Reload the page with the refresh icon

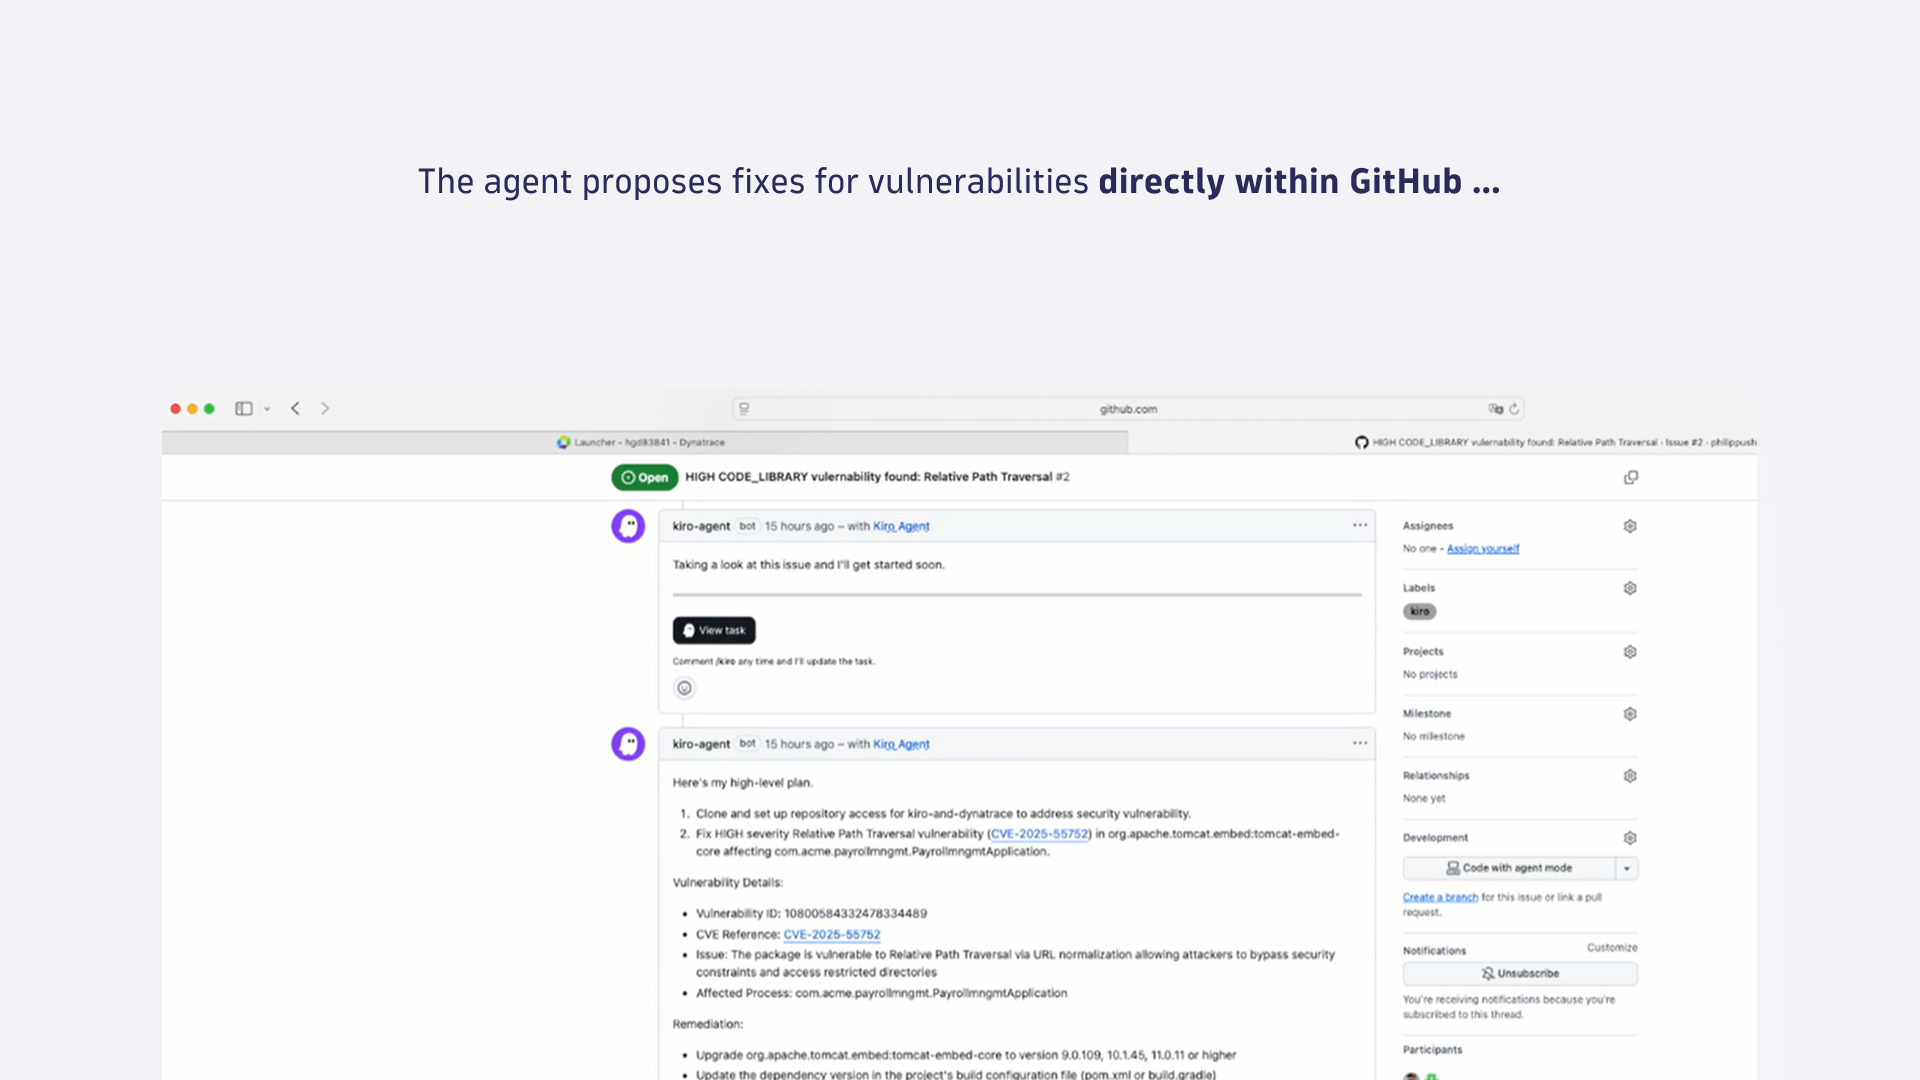coord(1515,408)
